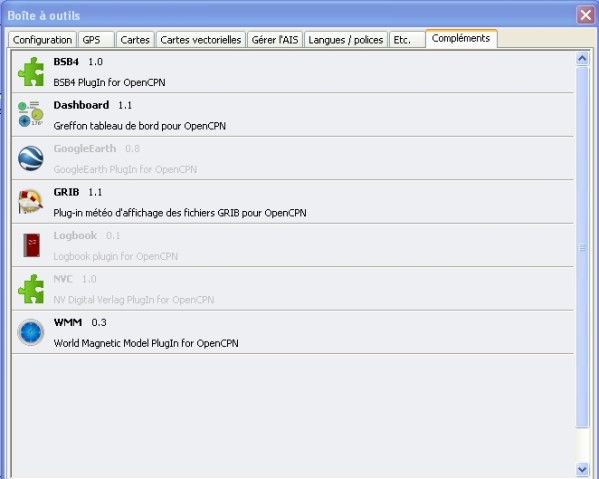Open the Gérer l'AIS tab
This screenshot has width=599, height=479.
(275, 40)
